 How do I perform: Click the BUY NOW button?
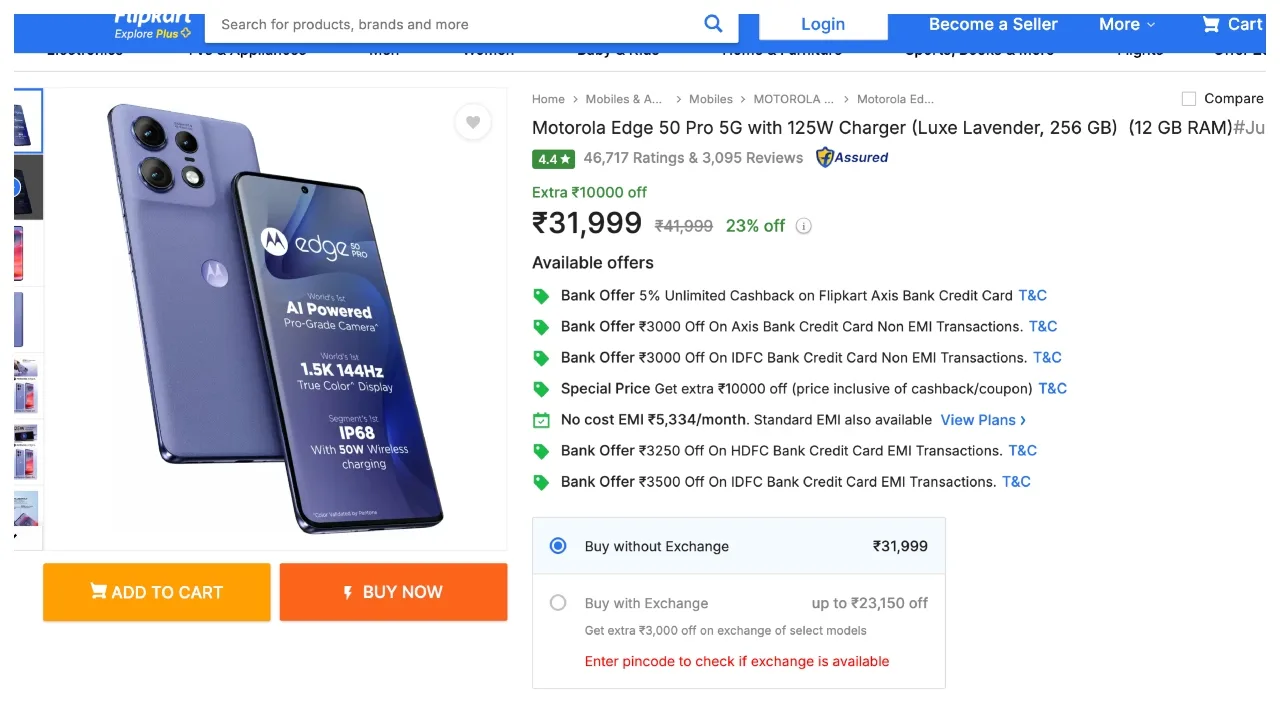(x=393, y=592)
